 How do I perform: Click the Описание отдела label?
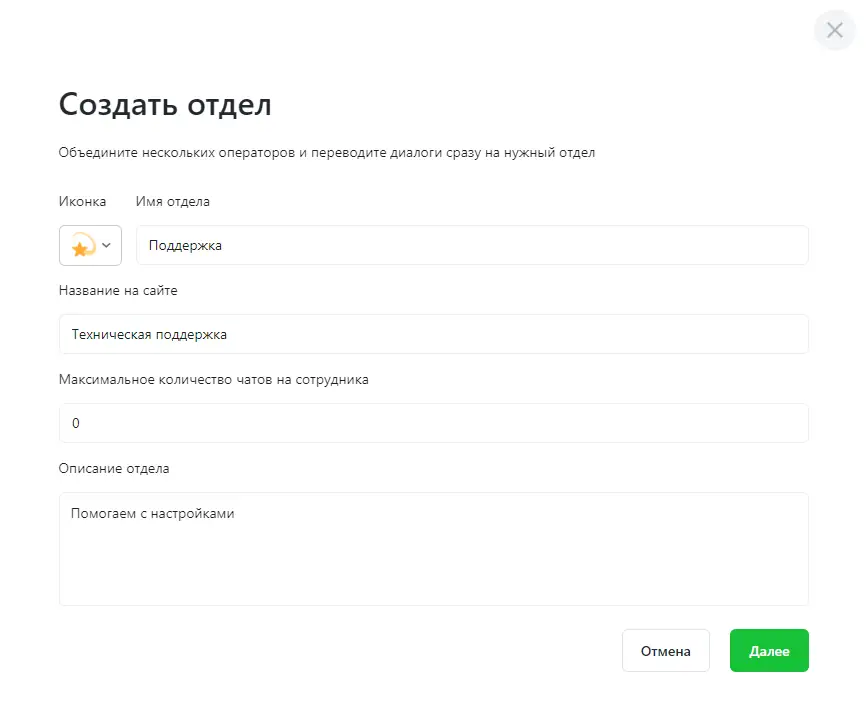114,468
